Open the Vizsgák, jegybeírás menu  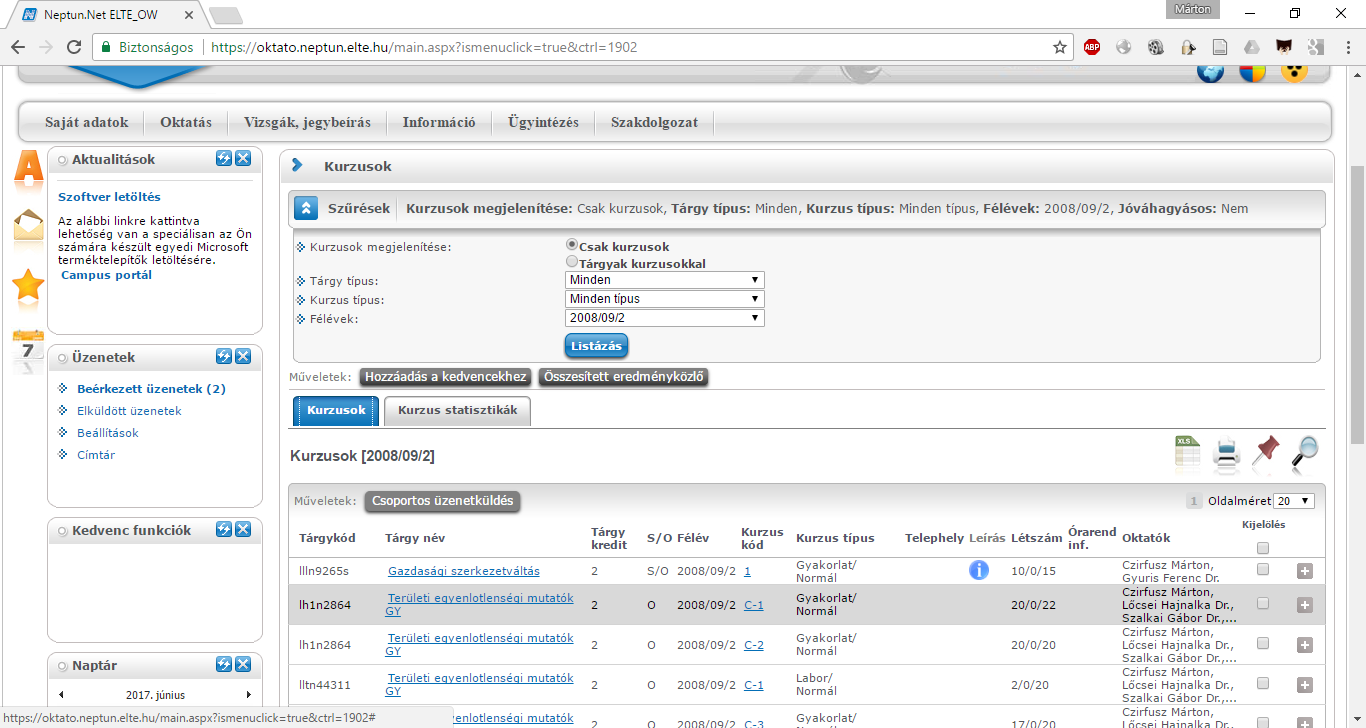click(x=307, y=122)
